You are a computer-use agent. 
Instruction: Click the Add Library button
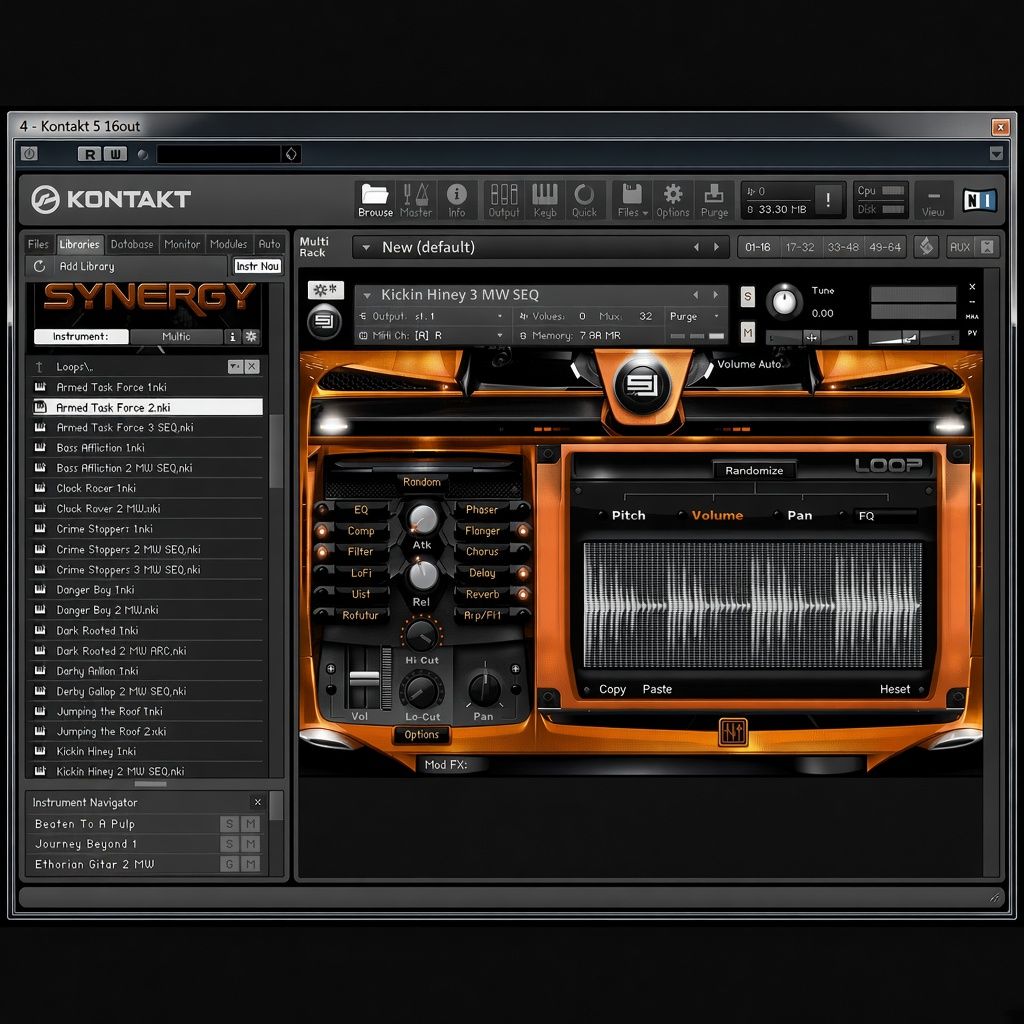coord(87,266)
